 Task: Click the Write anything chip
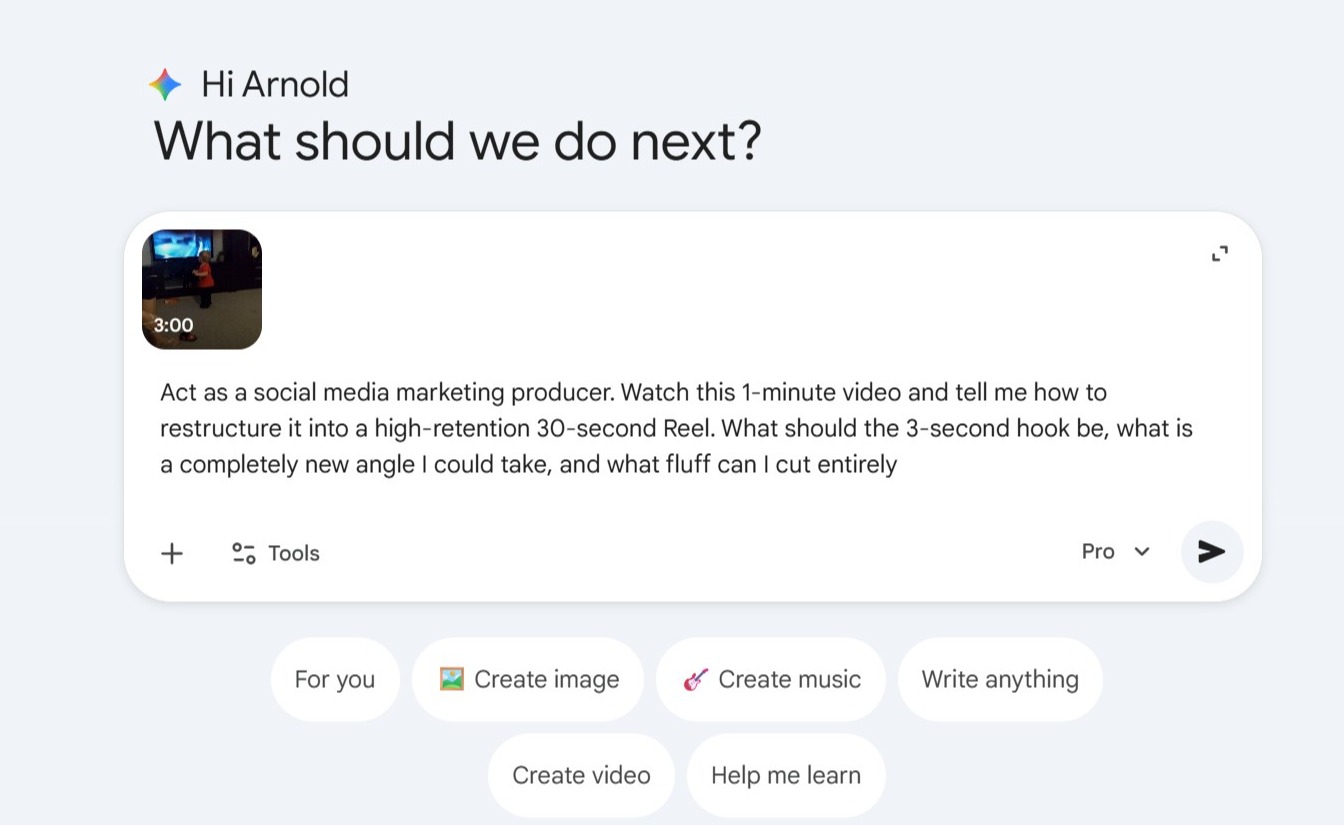pyautogui.click(x=1000, y=679)
